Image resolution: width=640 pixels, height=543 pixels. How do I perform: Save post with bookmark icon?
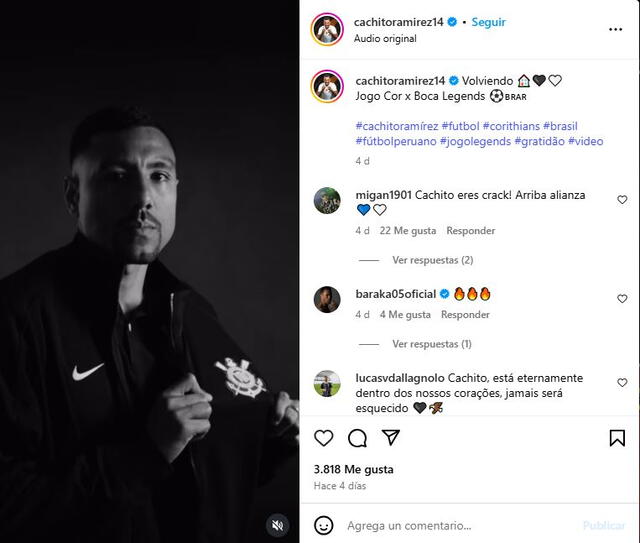[x=617, y=438]
